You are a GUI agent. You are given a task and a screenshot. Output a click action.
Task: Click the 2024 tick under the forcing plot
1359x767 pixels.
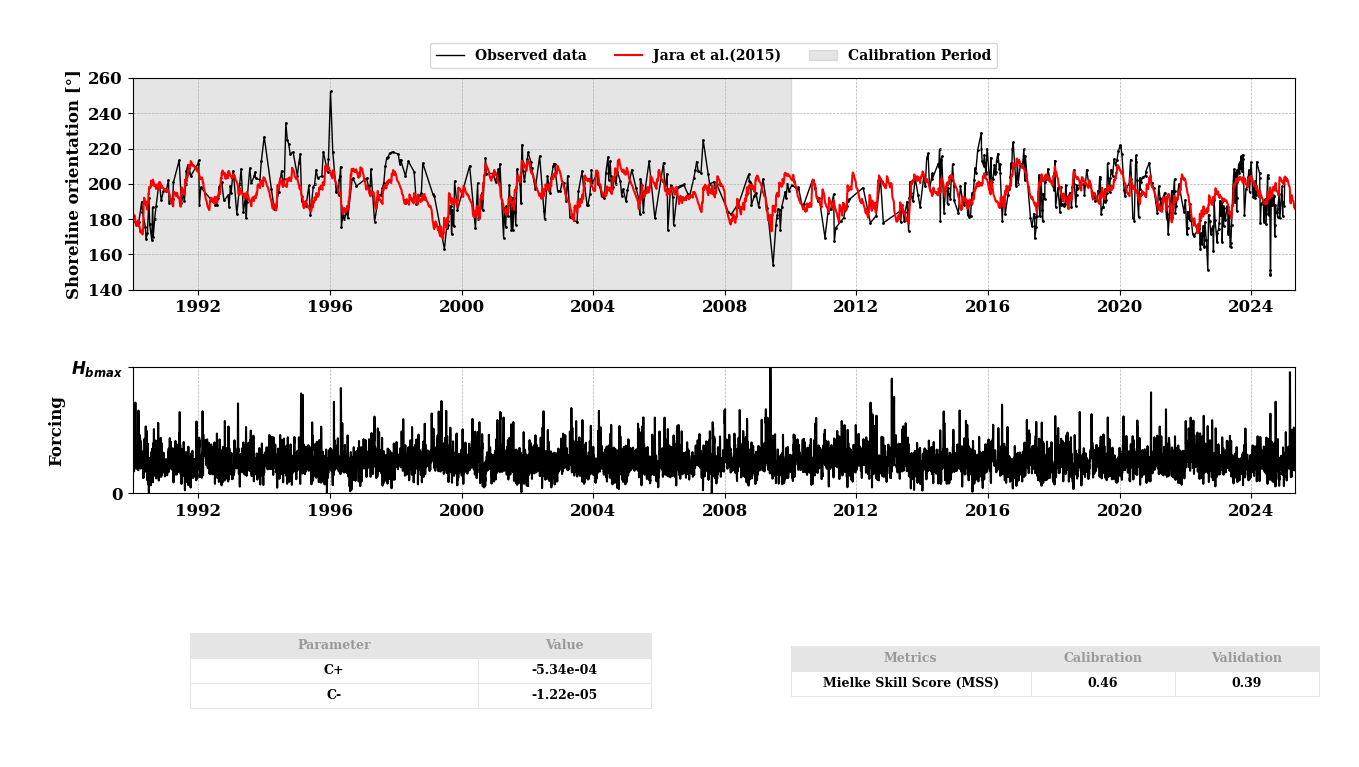(1250, 510)
